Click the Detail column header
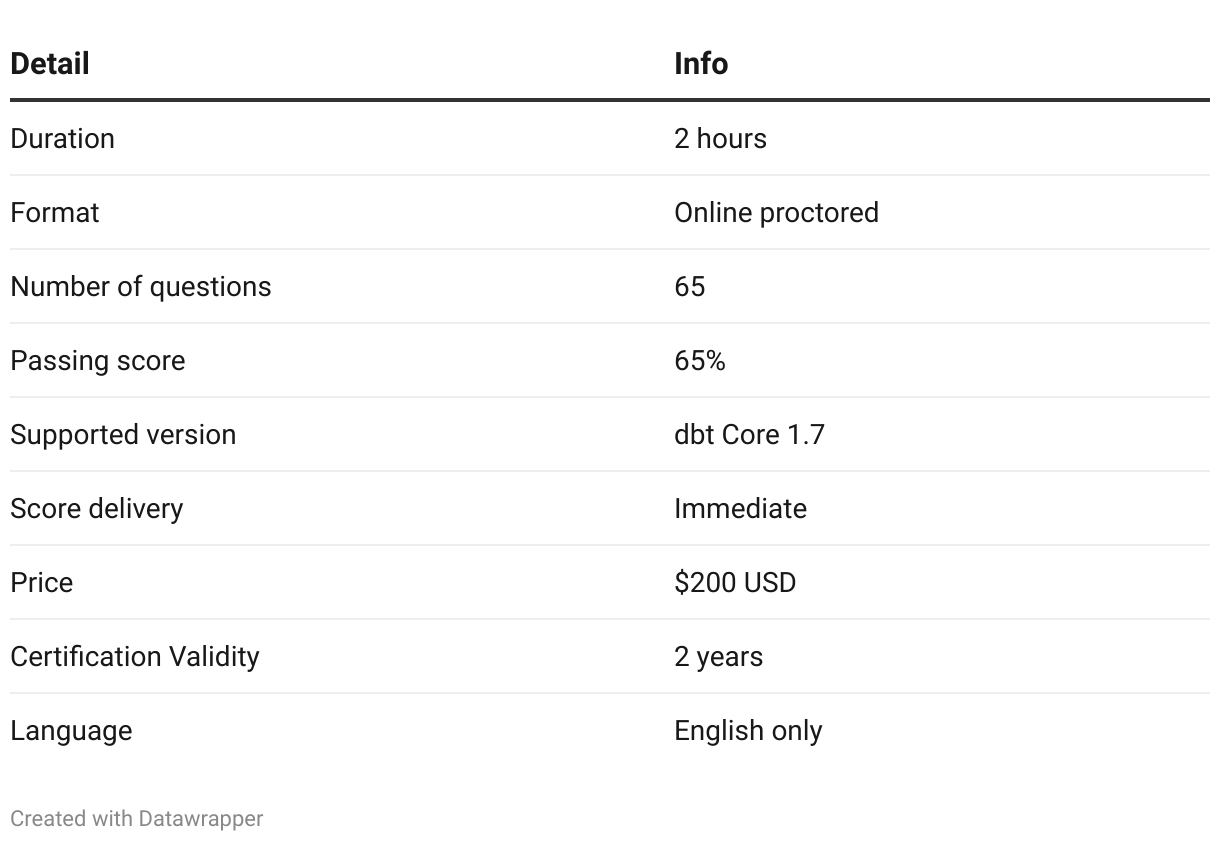Viewport: 1220px width, 842px height. [50, 64]
